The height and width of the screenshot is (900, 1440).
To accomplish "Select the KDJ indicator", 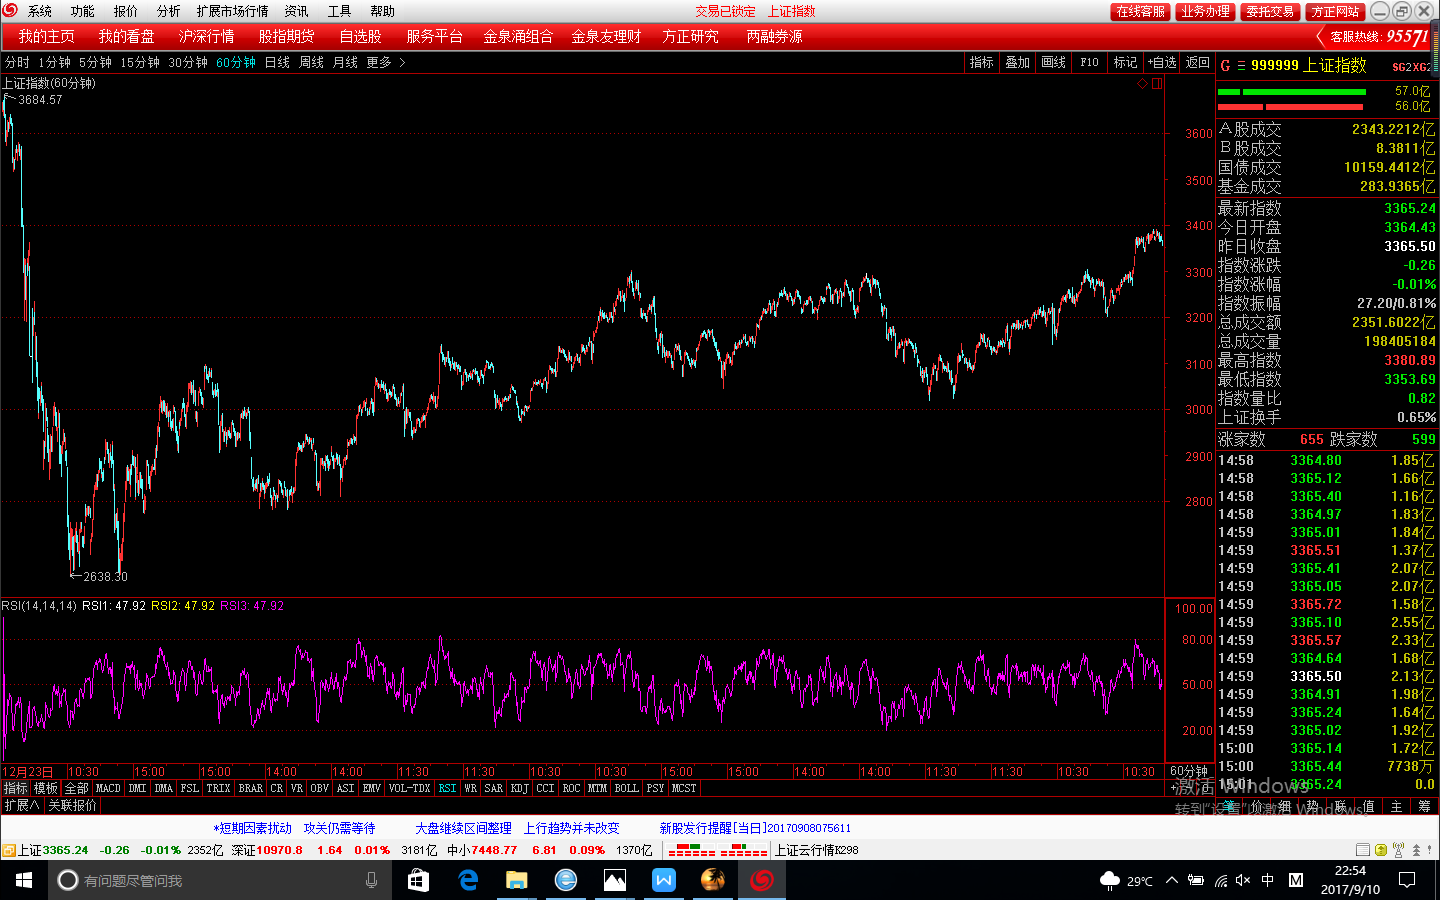I will click(519, 789).
